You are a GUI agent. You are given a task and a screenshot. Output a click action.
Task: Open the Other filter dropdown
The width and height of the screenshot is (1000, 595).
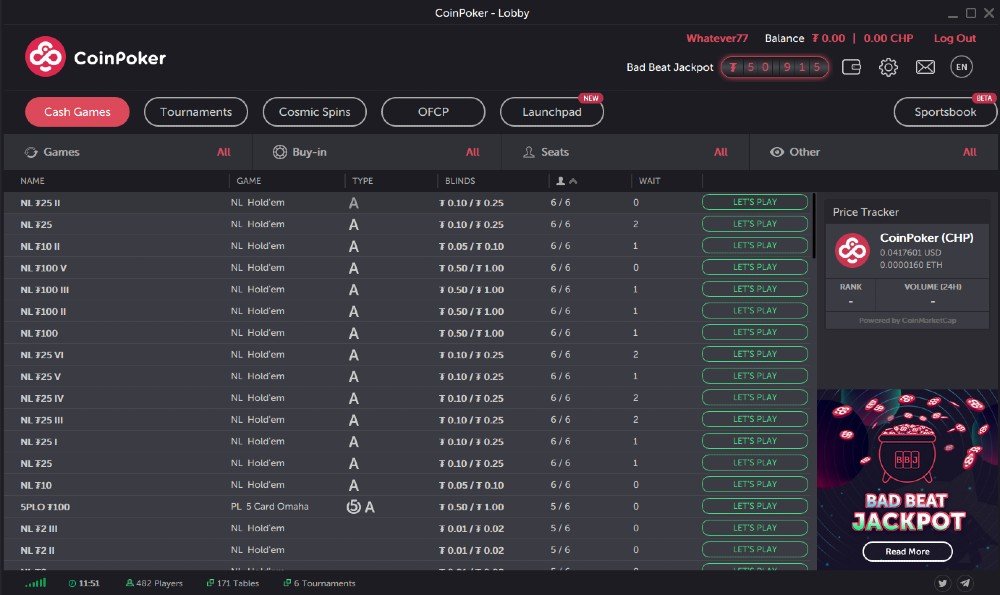(874, 152)
